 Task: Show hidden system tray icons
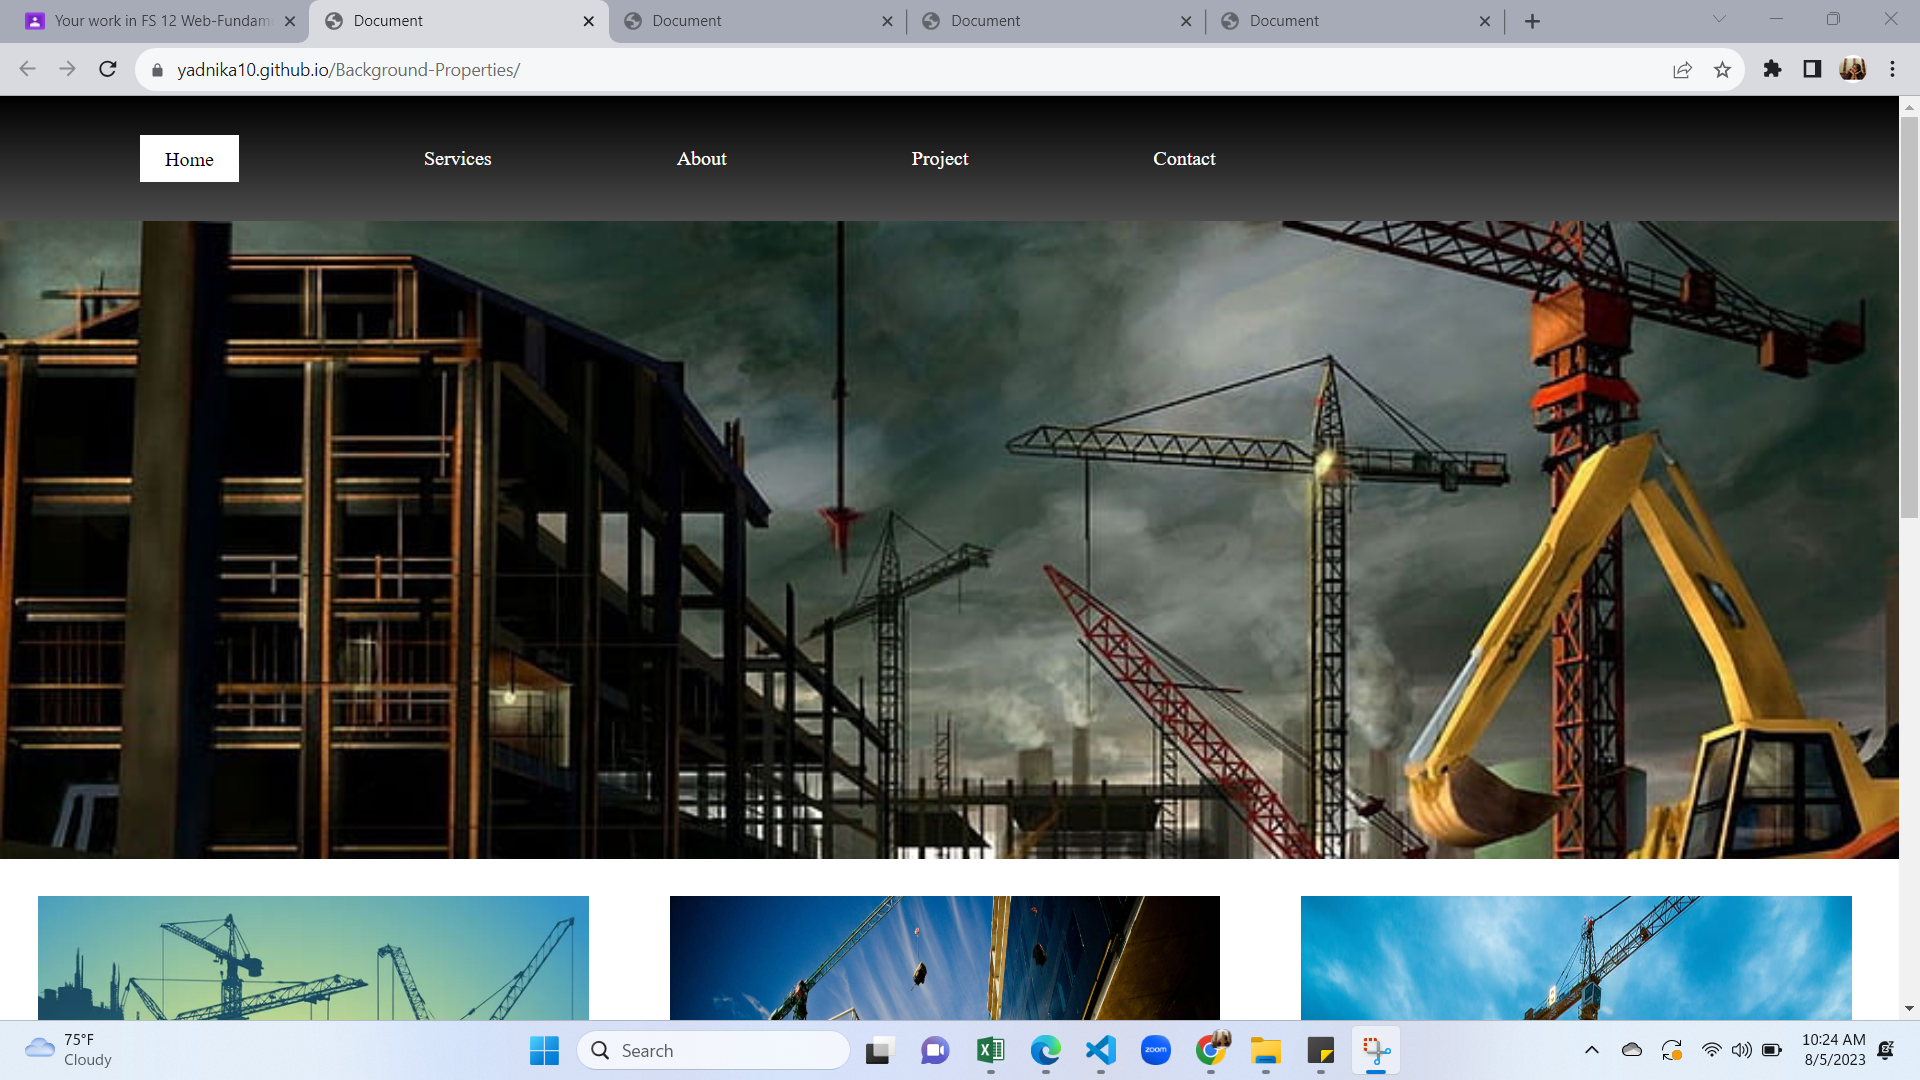1592,1050
